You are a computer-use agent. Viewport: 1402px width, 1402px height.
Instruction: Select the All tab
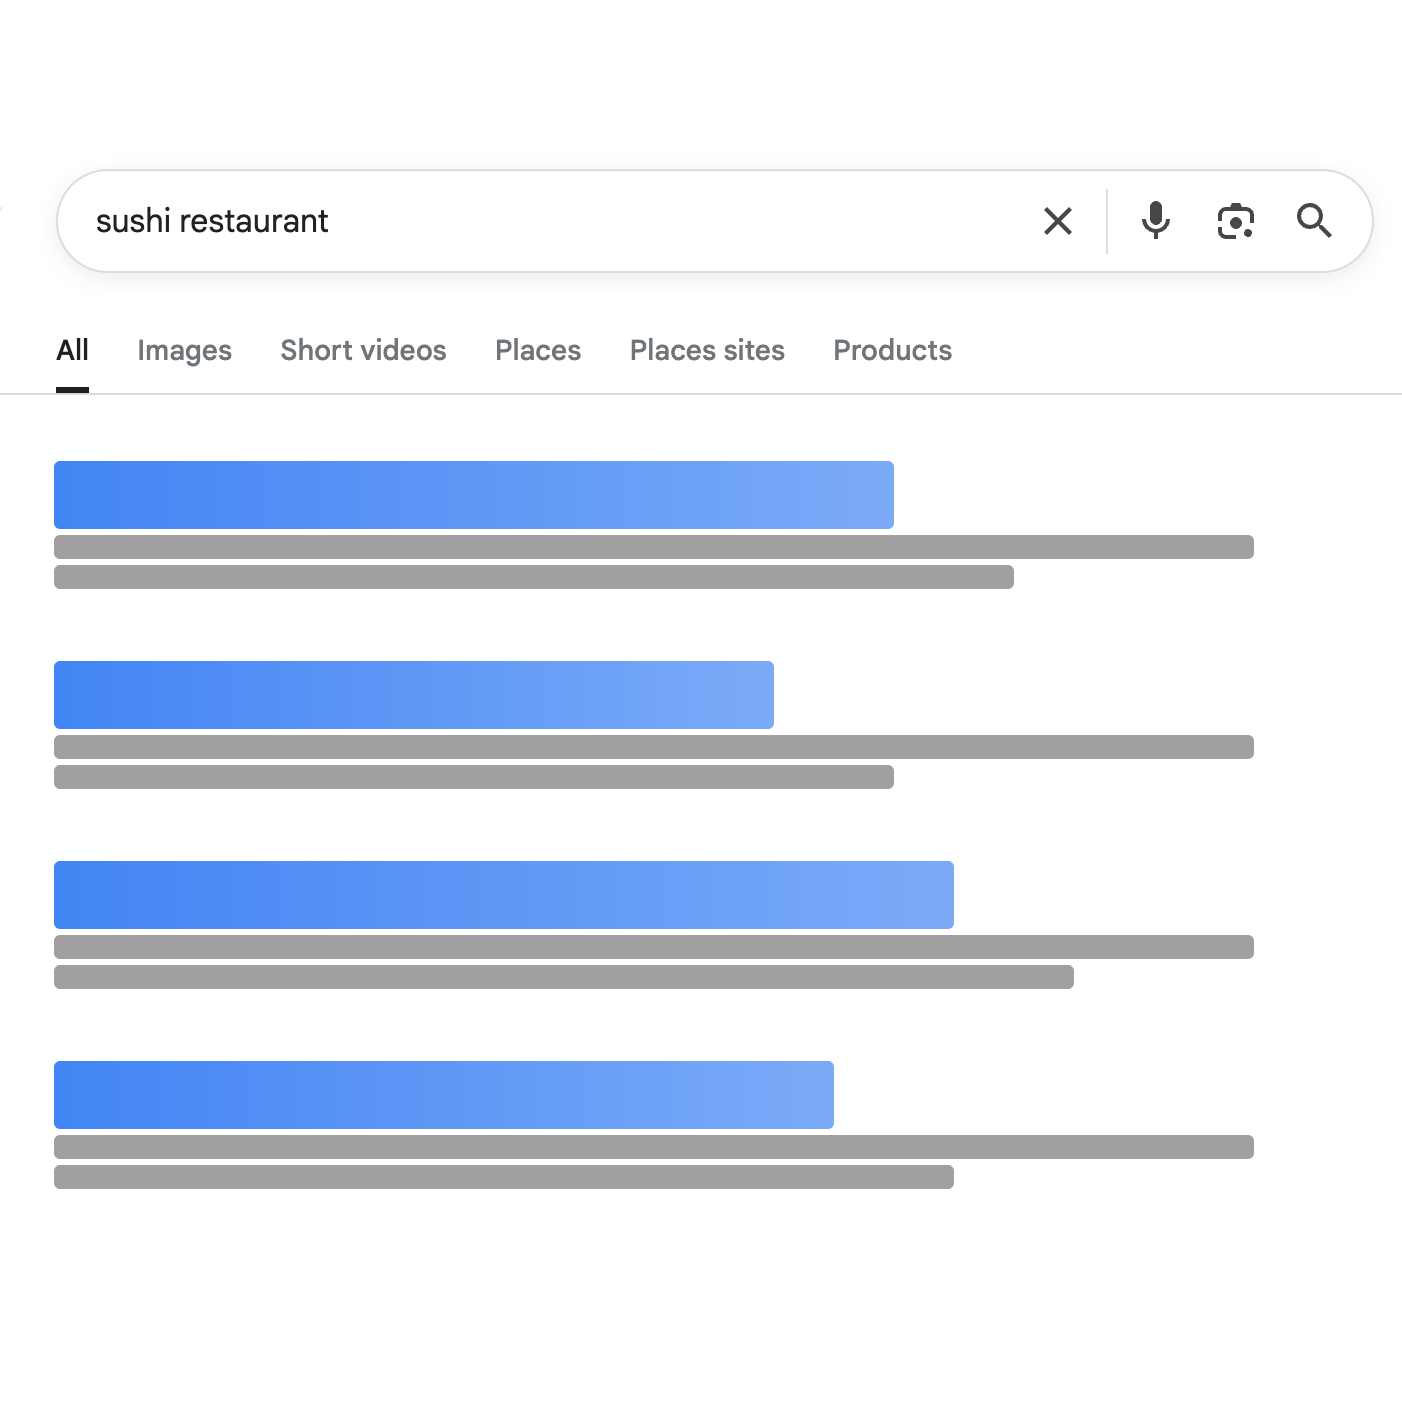coord(72,350)
